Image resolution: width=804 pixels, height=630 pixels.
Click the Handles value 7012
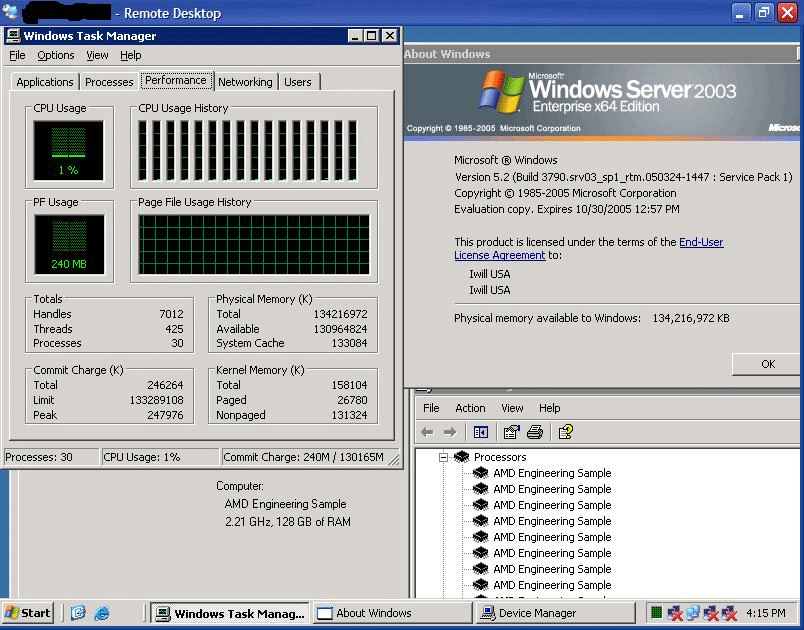171,314
